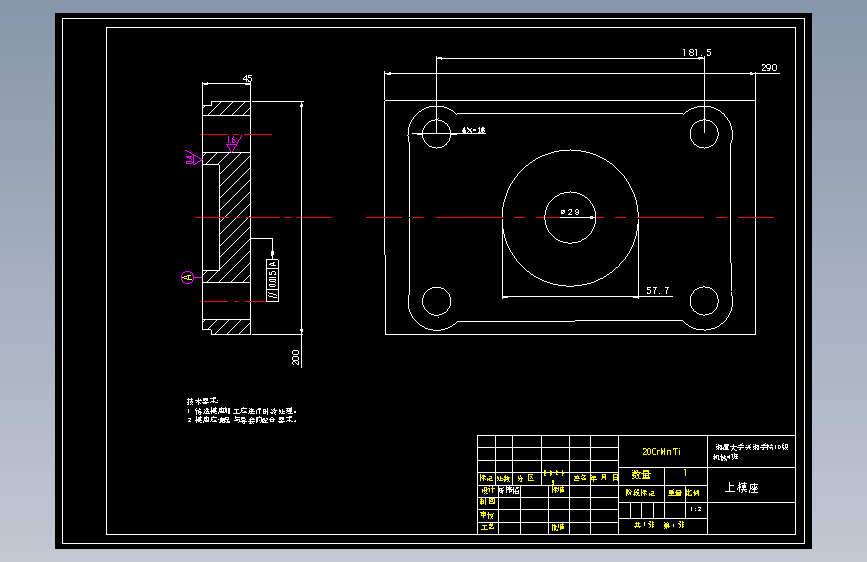The width and height of the screenshot is (867, 562).
Task: Click the 年月日 date header
Action: (604, 478)
